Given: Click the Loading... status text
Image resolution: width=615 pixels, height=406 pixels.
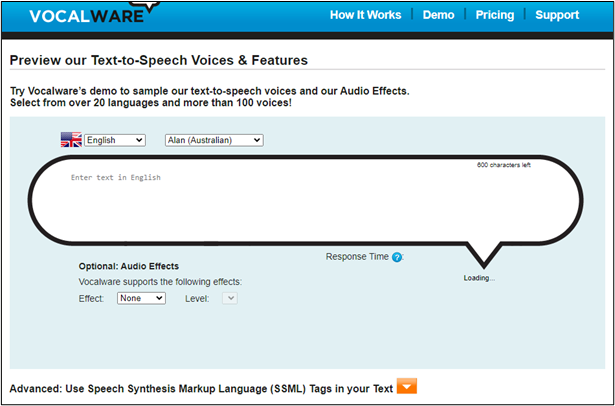Looking at the screenshot, I should [x=479, y=278].
